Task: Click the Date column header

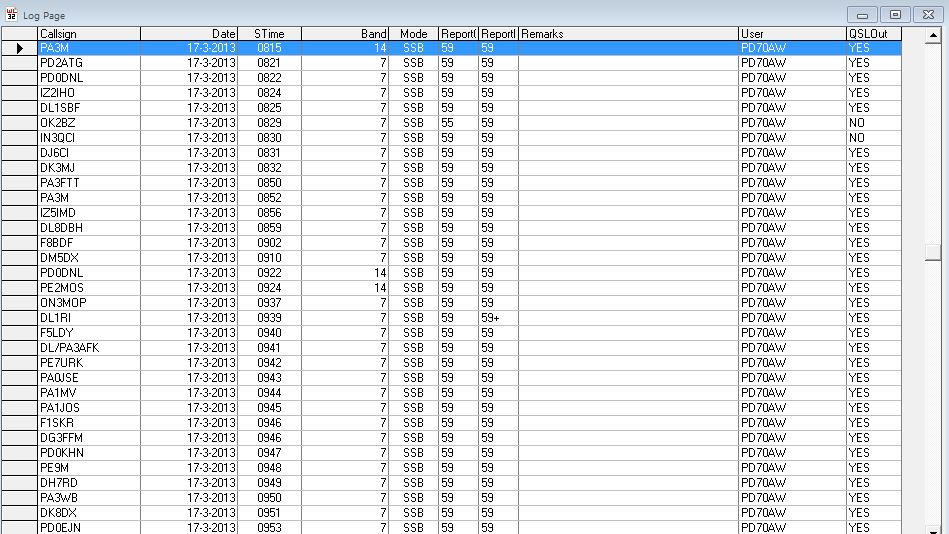Action: click(x=189, y=34)
